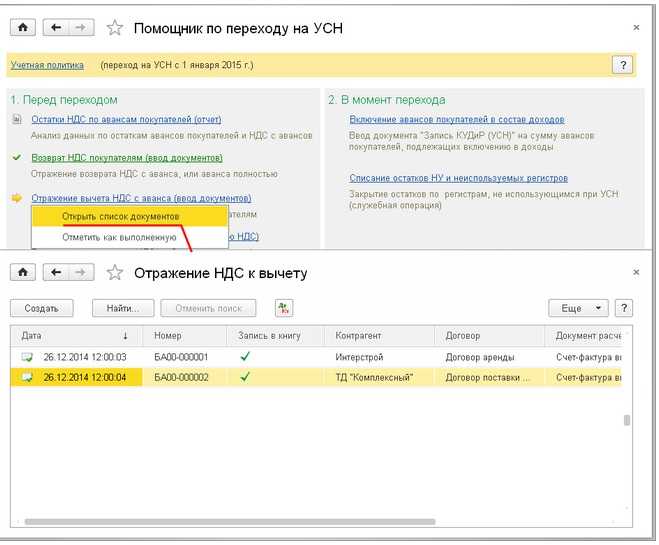Image resolution: width=659 pixels, height=545 pixels.
Task: Open Включение авансов покупателей в состав доходов
Action: (x=457, y=119)
